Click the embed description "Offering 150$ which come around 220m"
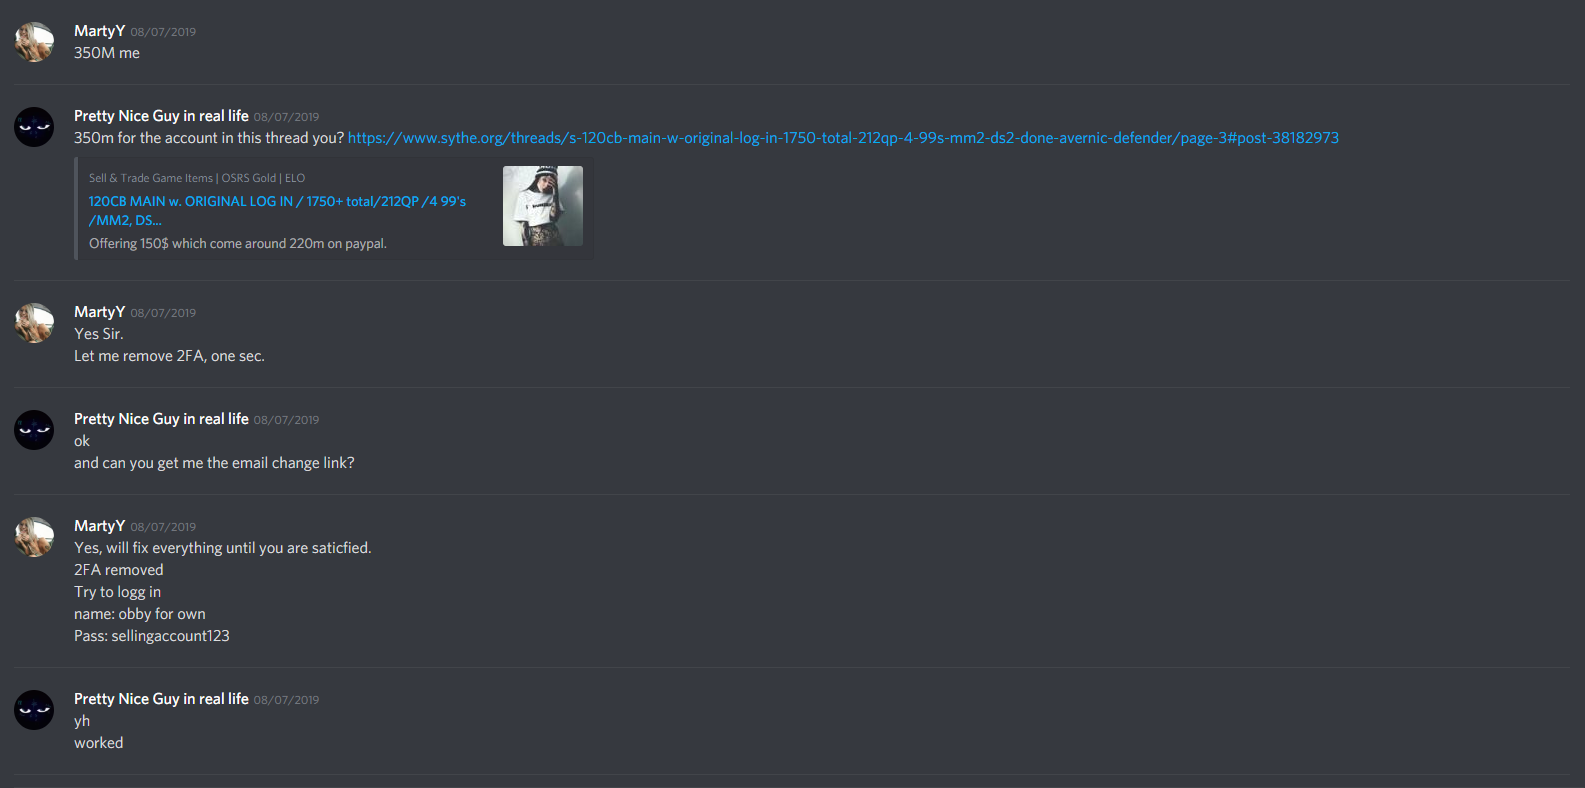The image size is (1585, 788). click(x=238, y=244)
